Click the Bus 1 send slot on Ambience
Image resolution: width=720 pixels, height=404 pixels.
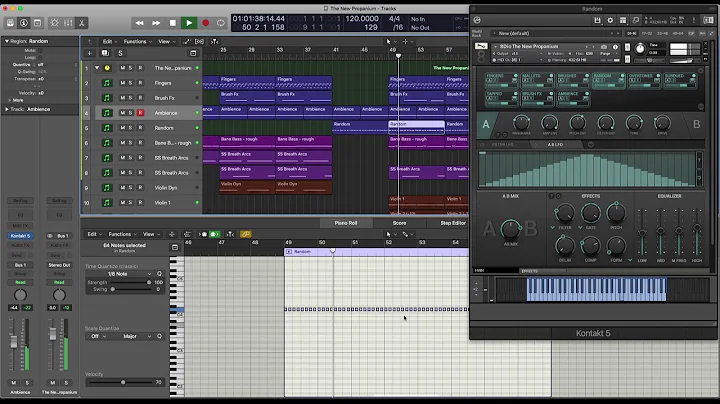tap(20, 265)
